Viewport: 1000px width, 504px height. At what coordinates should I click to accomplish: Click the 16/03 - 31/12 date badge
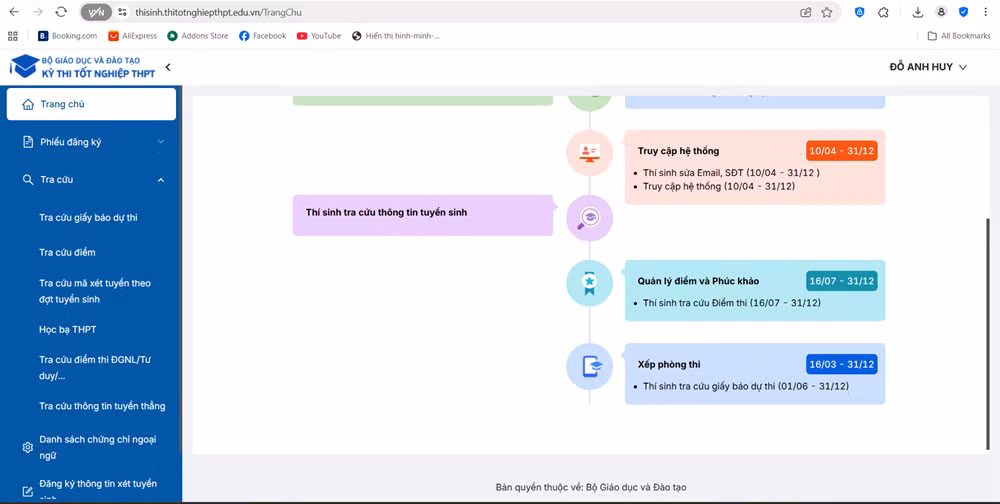tap(842, 364)
